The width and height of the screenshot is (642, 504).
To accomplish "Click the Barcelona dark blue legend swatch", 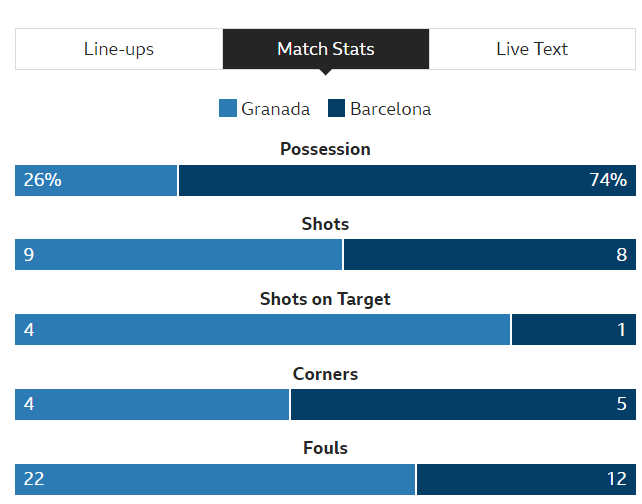I will (337, 109).
